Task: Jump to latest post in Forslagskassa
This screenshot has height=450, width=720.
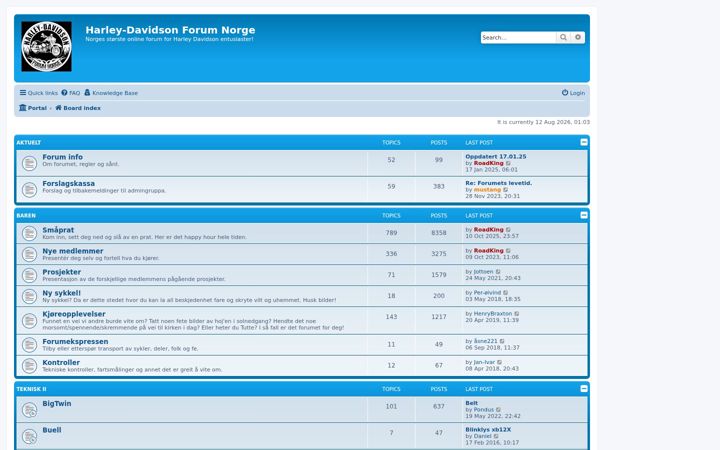Action: [x=506, y=190]
